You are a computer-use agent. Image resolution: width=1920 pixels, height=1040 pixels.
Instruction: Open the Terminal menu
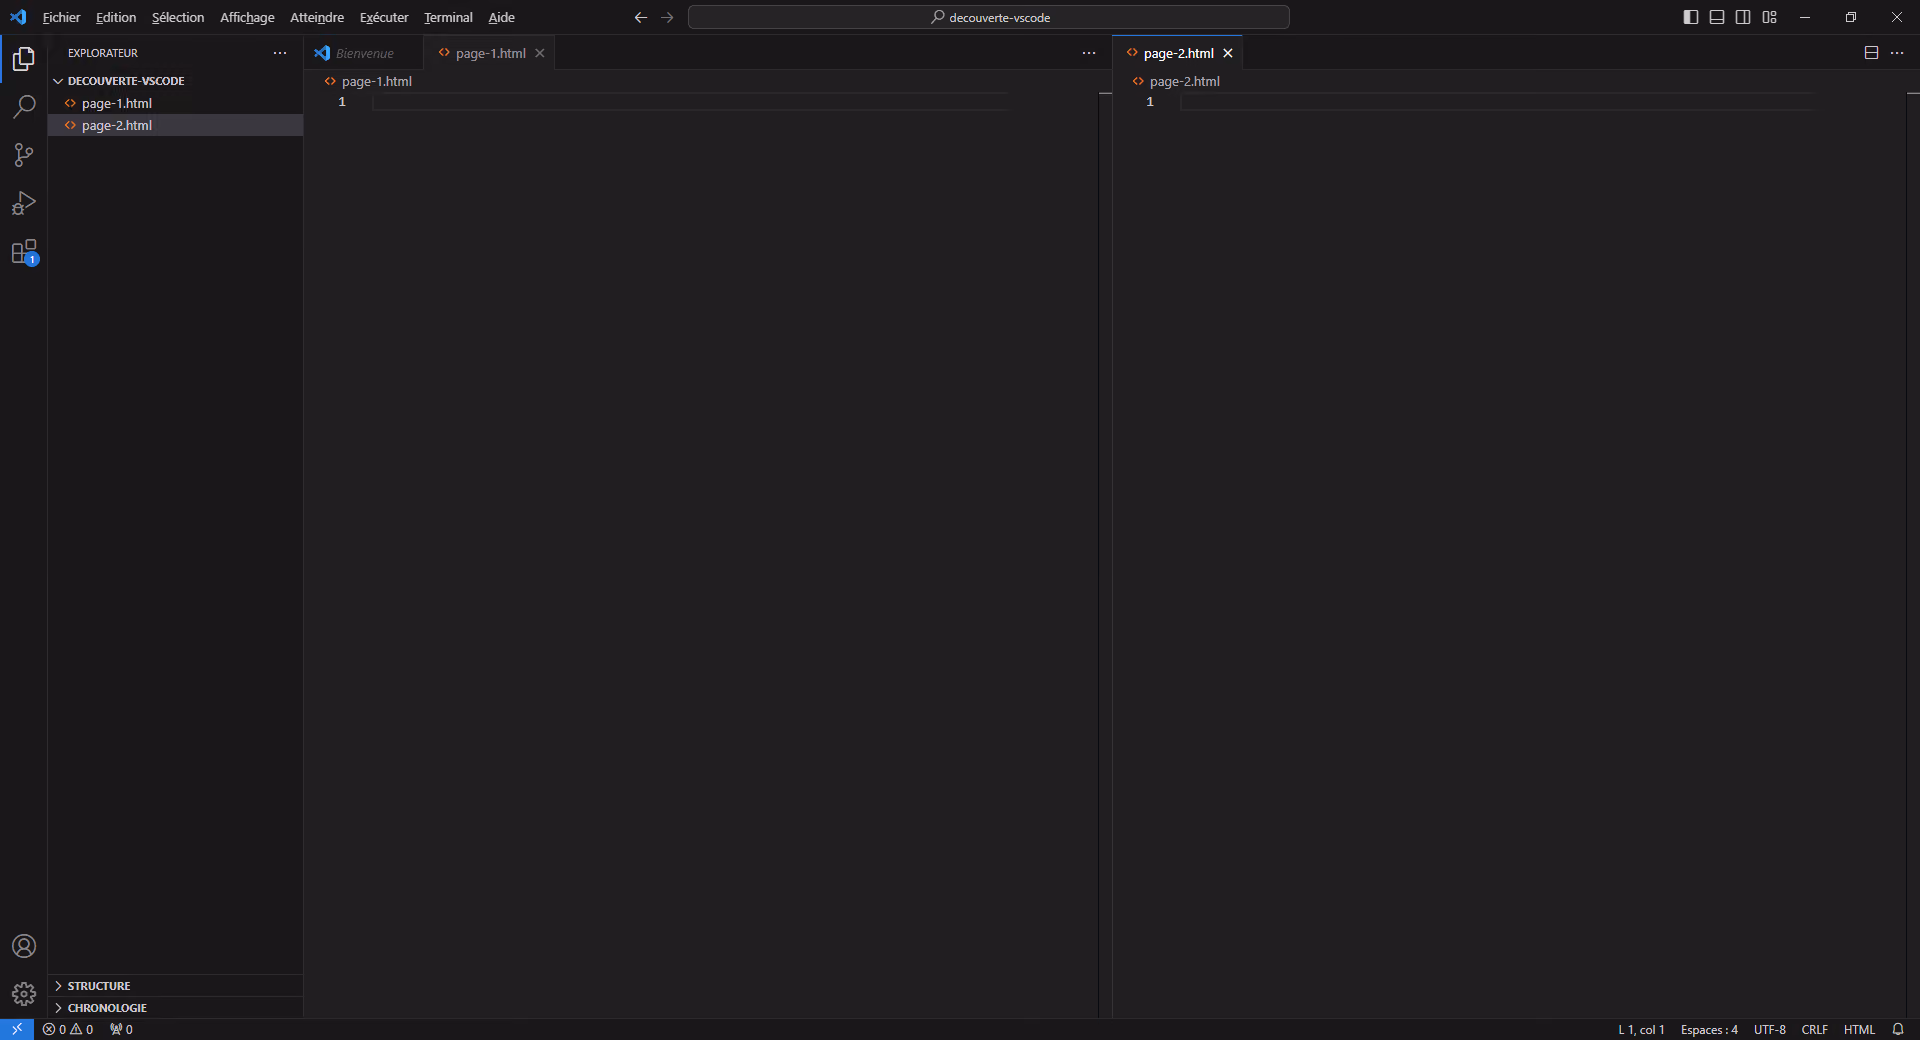[448, 17]
